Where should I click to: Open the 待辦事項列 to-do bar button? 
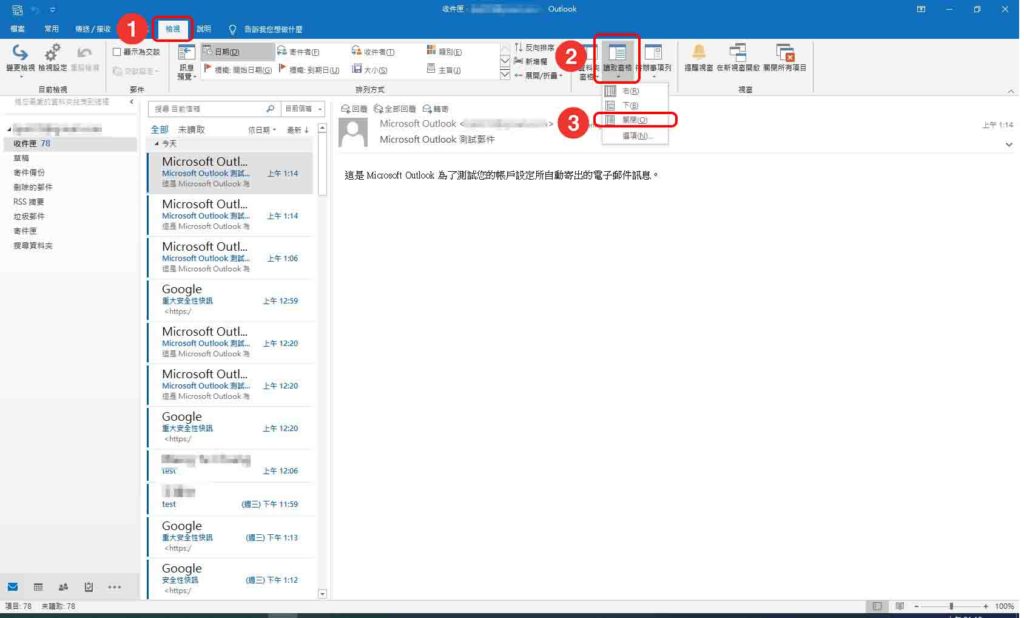click(654, 60)
